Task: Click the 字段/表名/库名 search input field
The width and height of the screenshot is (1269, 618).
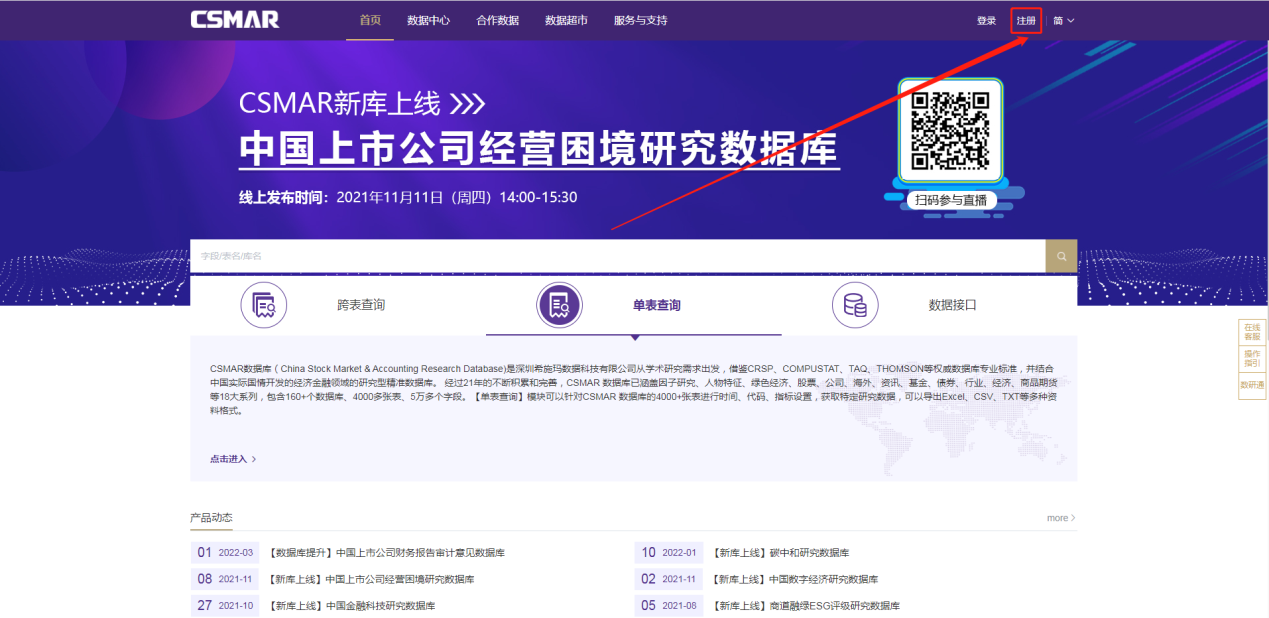Action: pyautogui.click(x=617, y=256)
